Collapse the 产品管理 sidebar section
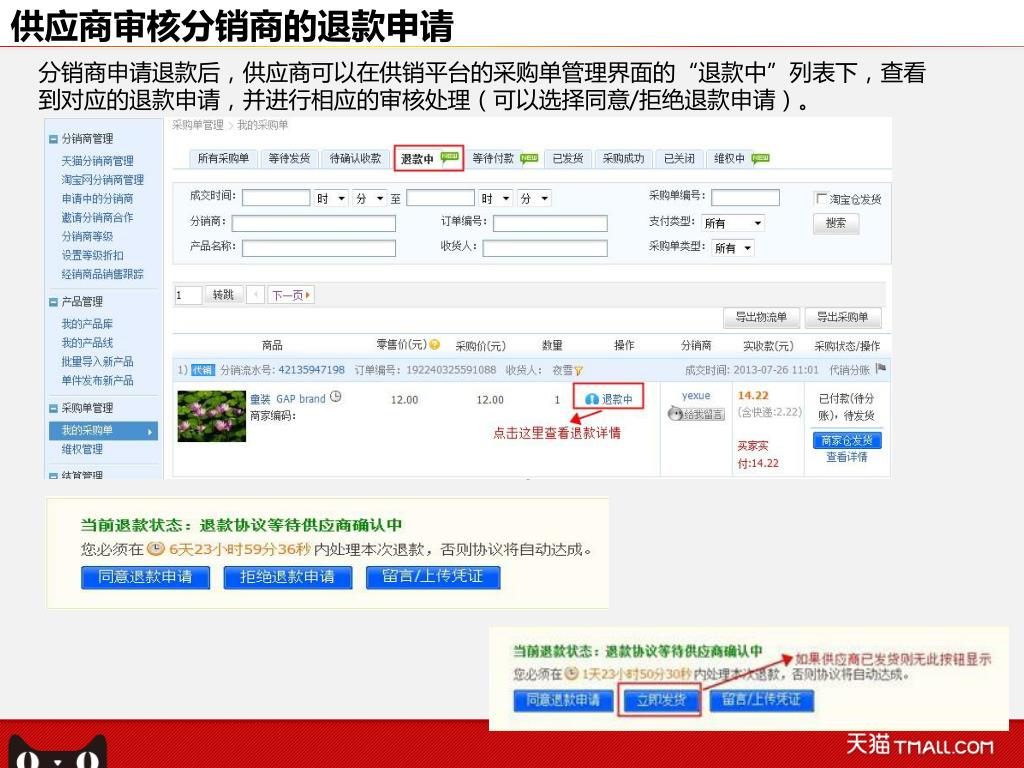 click(54, 302)
